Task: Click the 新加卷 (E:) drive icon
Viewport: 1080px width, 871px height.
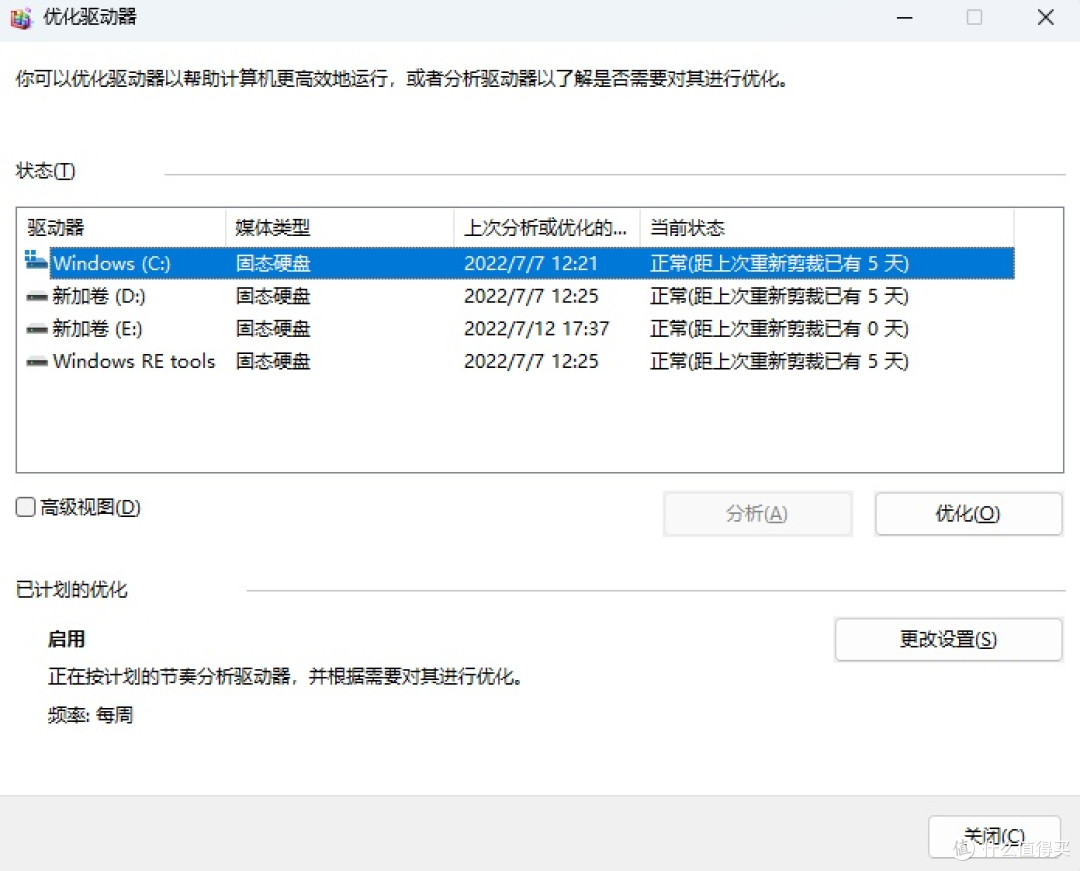Action: coord(37,329)
